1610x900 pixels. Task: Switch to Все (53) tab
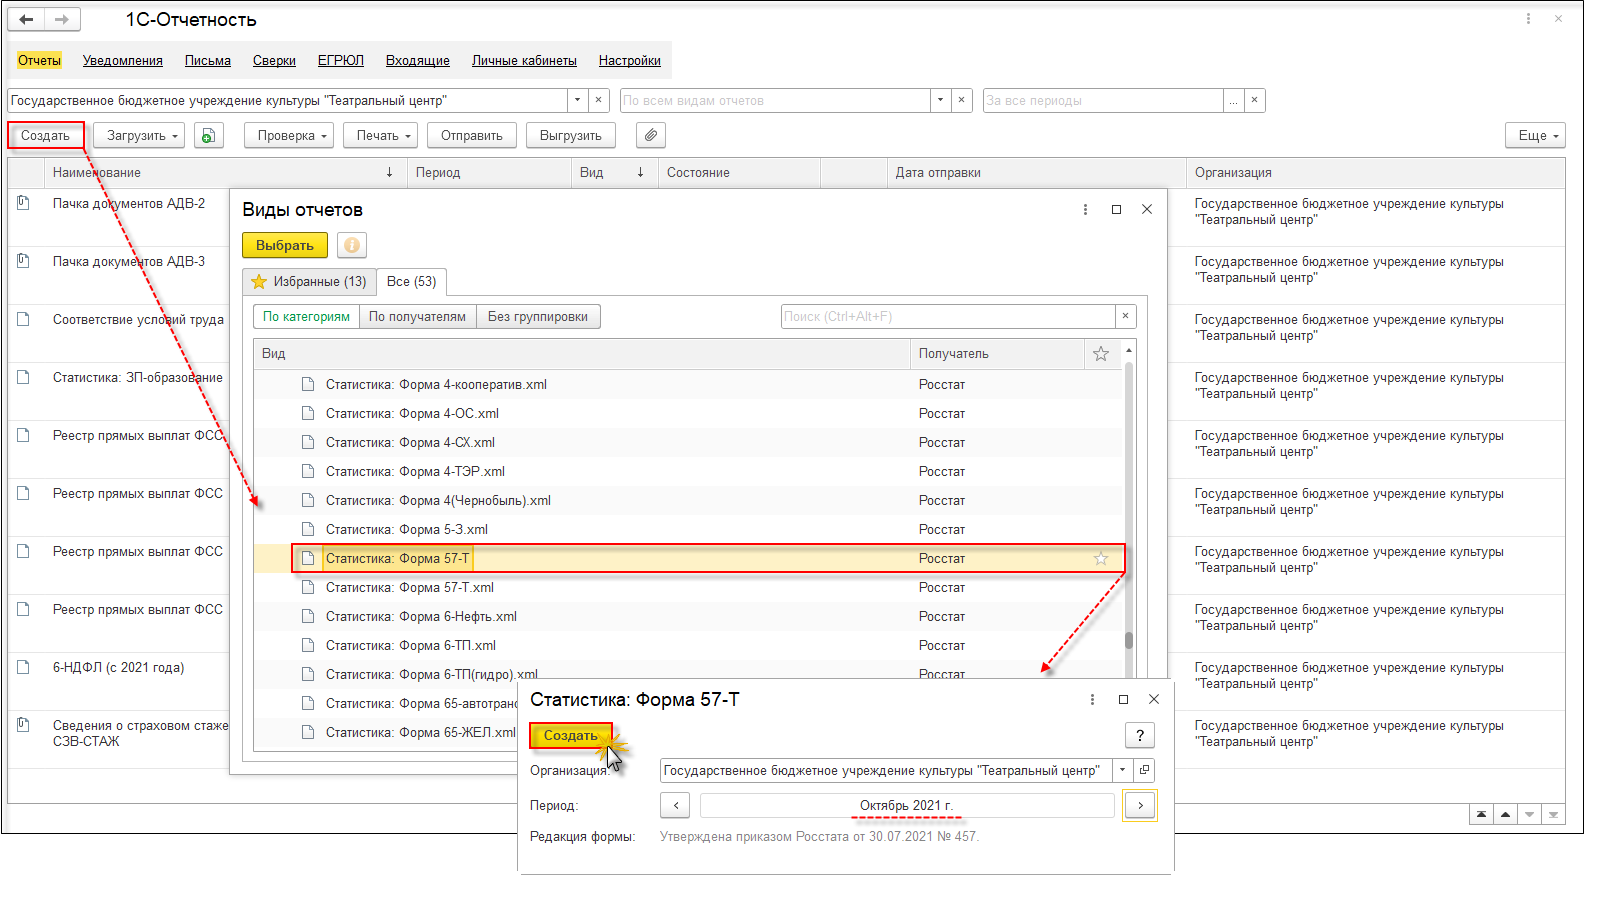point(411,281)
